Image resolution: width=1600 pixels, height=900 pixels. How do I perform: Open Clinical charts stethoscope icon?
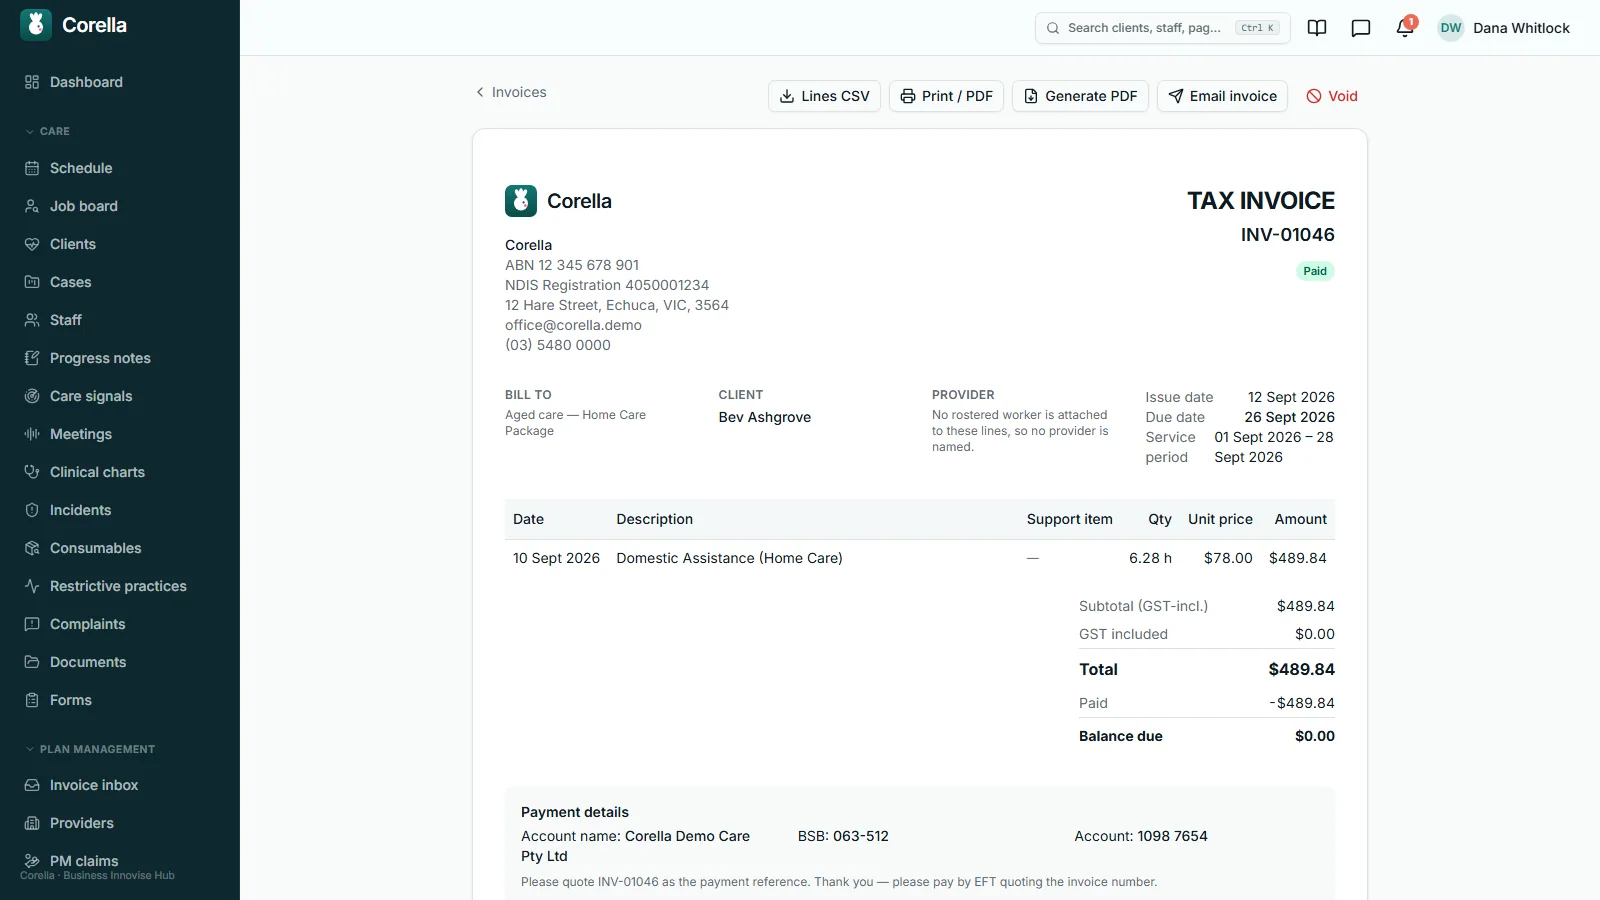(32, 472)
